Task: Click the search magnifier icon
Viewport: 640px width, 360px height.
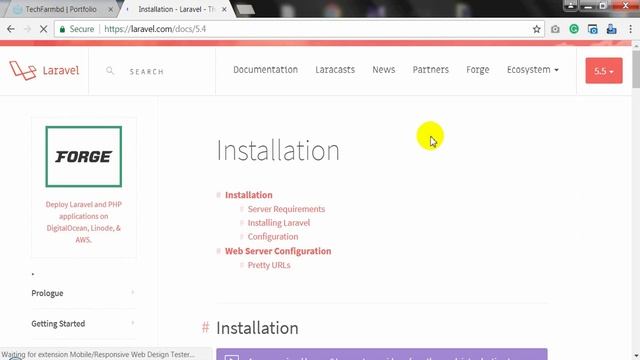Action: (x=110, y=71)
